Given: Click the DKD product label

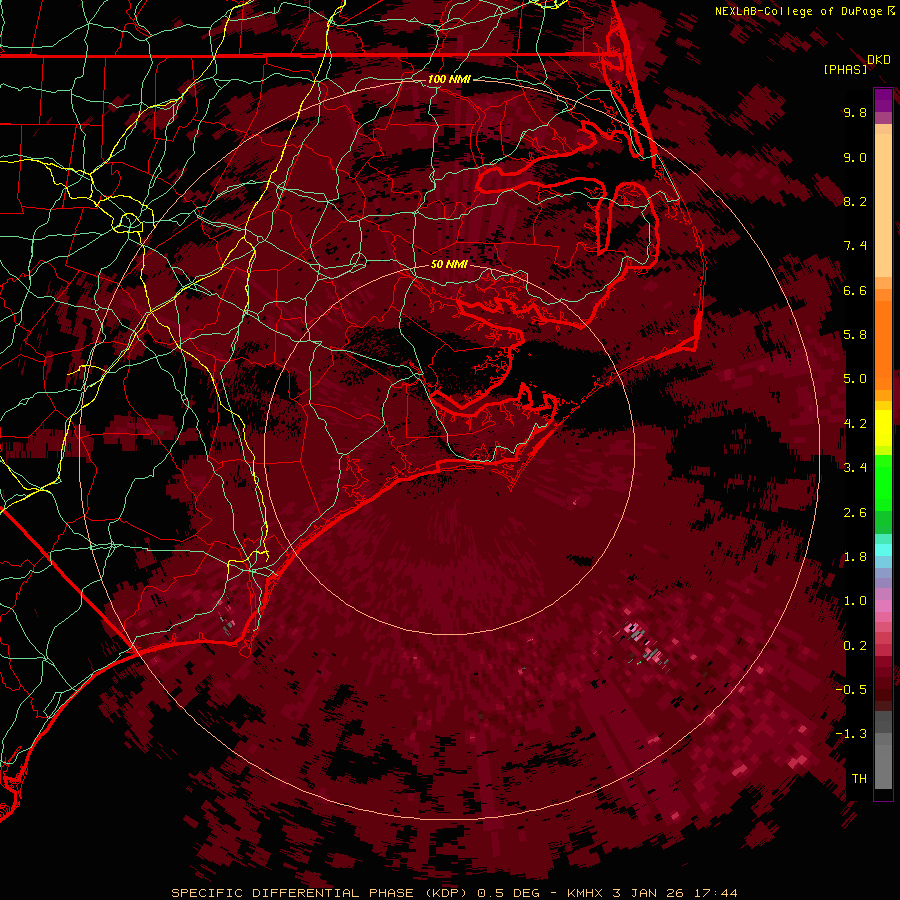Looking at the screenshot, I should point(879,60).
